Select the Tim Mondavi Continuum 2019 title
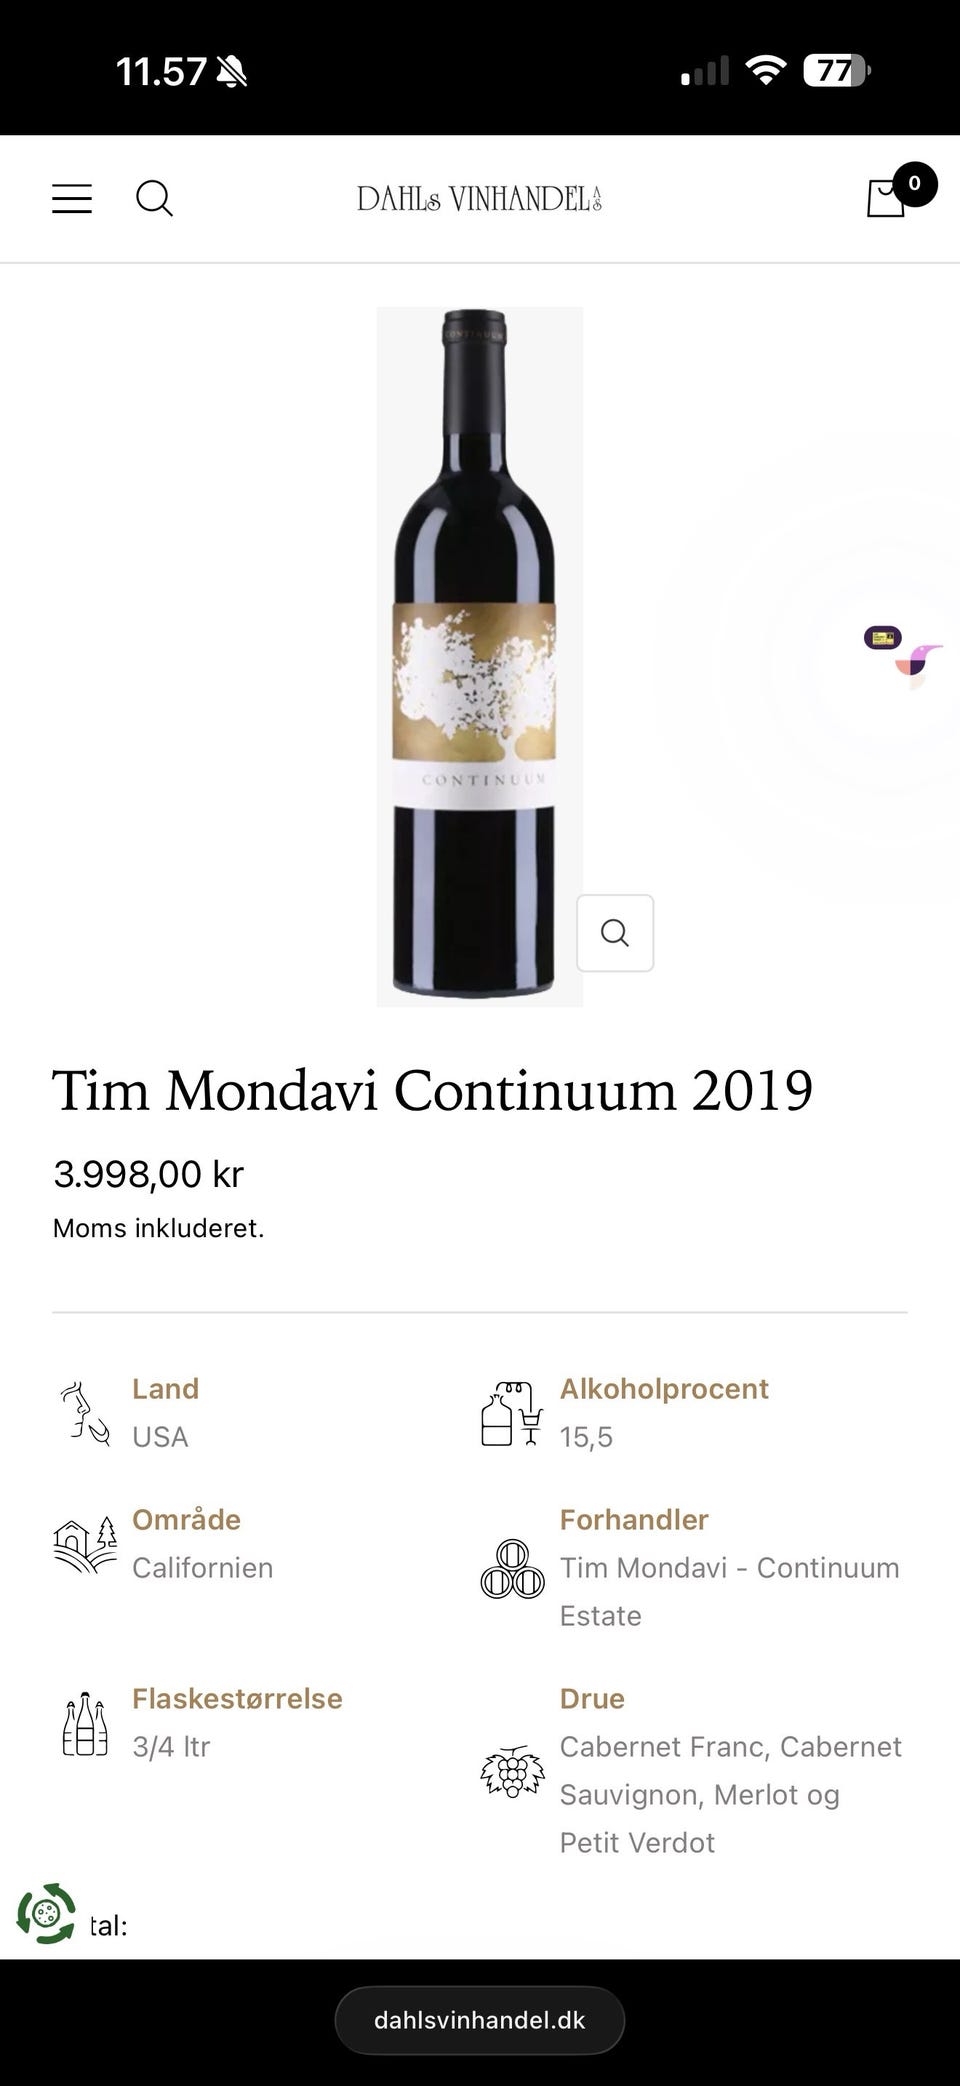The width and height of the screenshot is (960, 2086). pos(432,1089)
